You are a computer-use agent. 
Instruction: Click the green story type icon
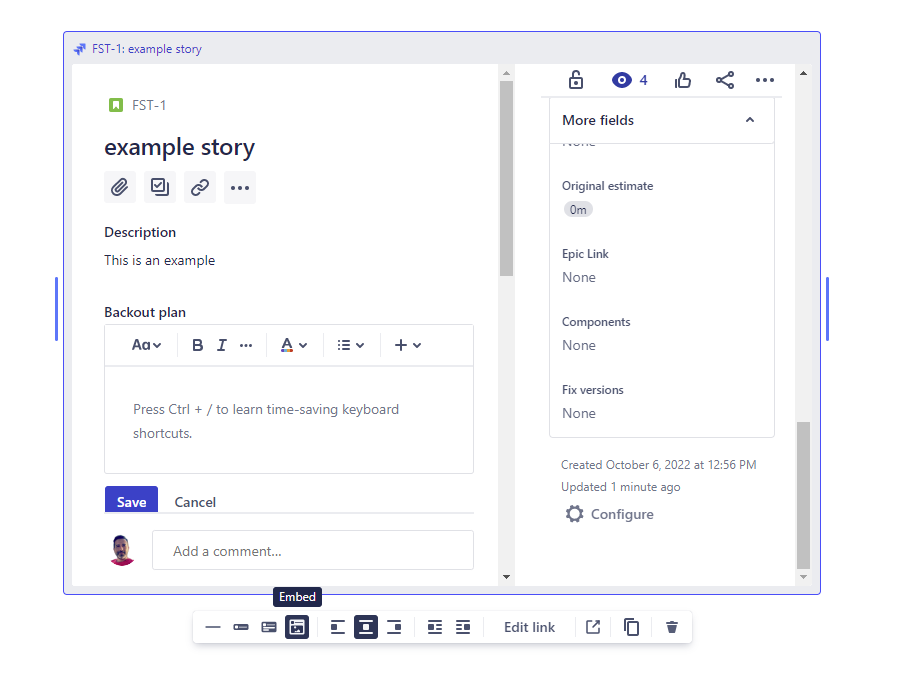click(x=116, y=105)
